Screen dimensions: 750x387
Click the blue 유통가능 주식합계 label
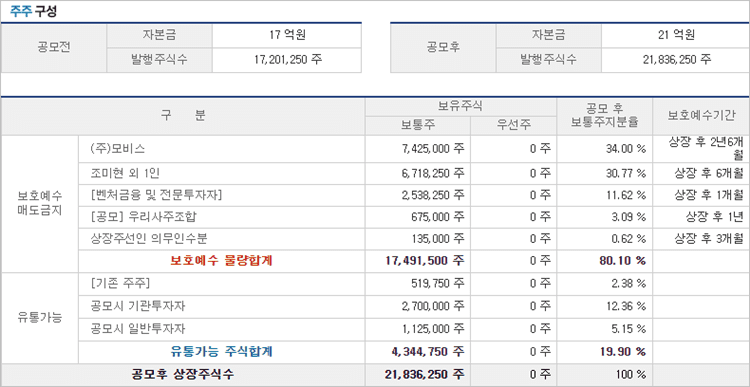[221, 352]
